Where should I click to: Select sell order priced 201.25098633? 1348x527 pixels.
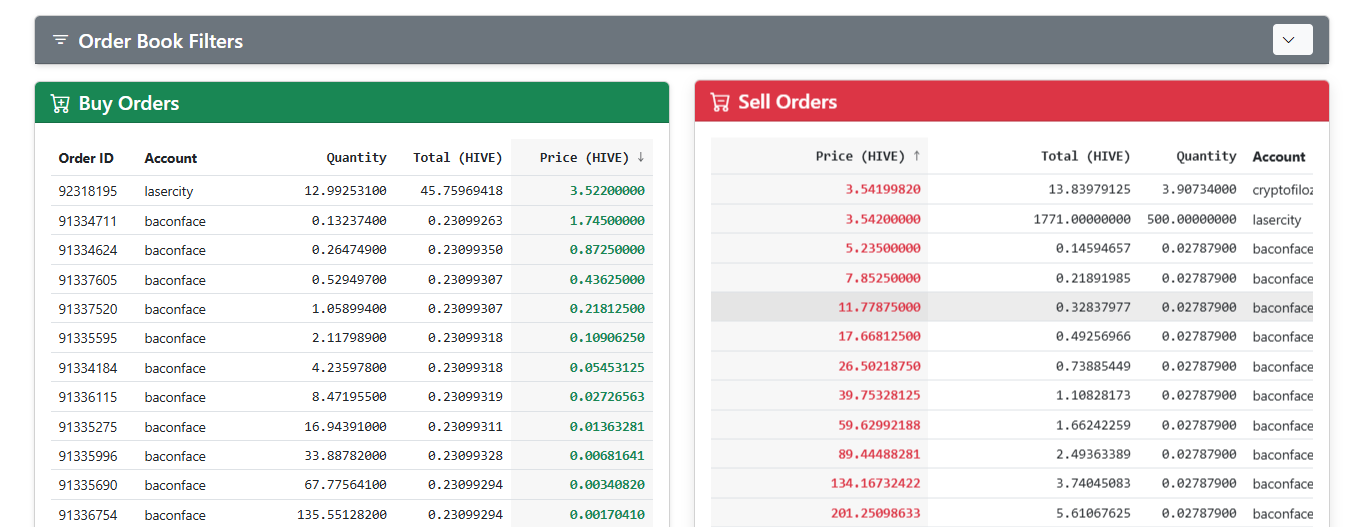(x=1012, y=513)
